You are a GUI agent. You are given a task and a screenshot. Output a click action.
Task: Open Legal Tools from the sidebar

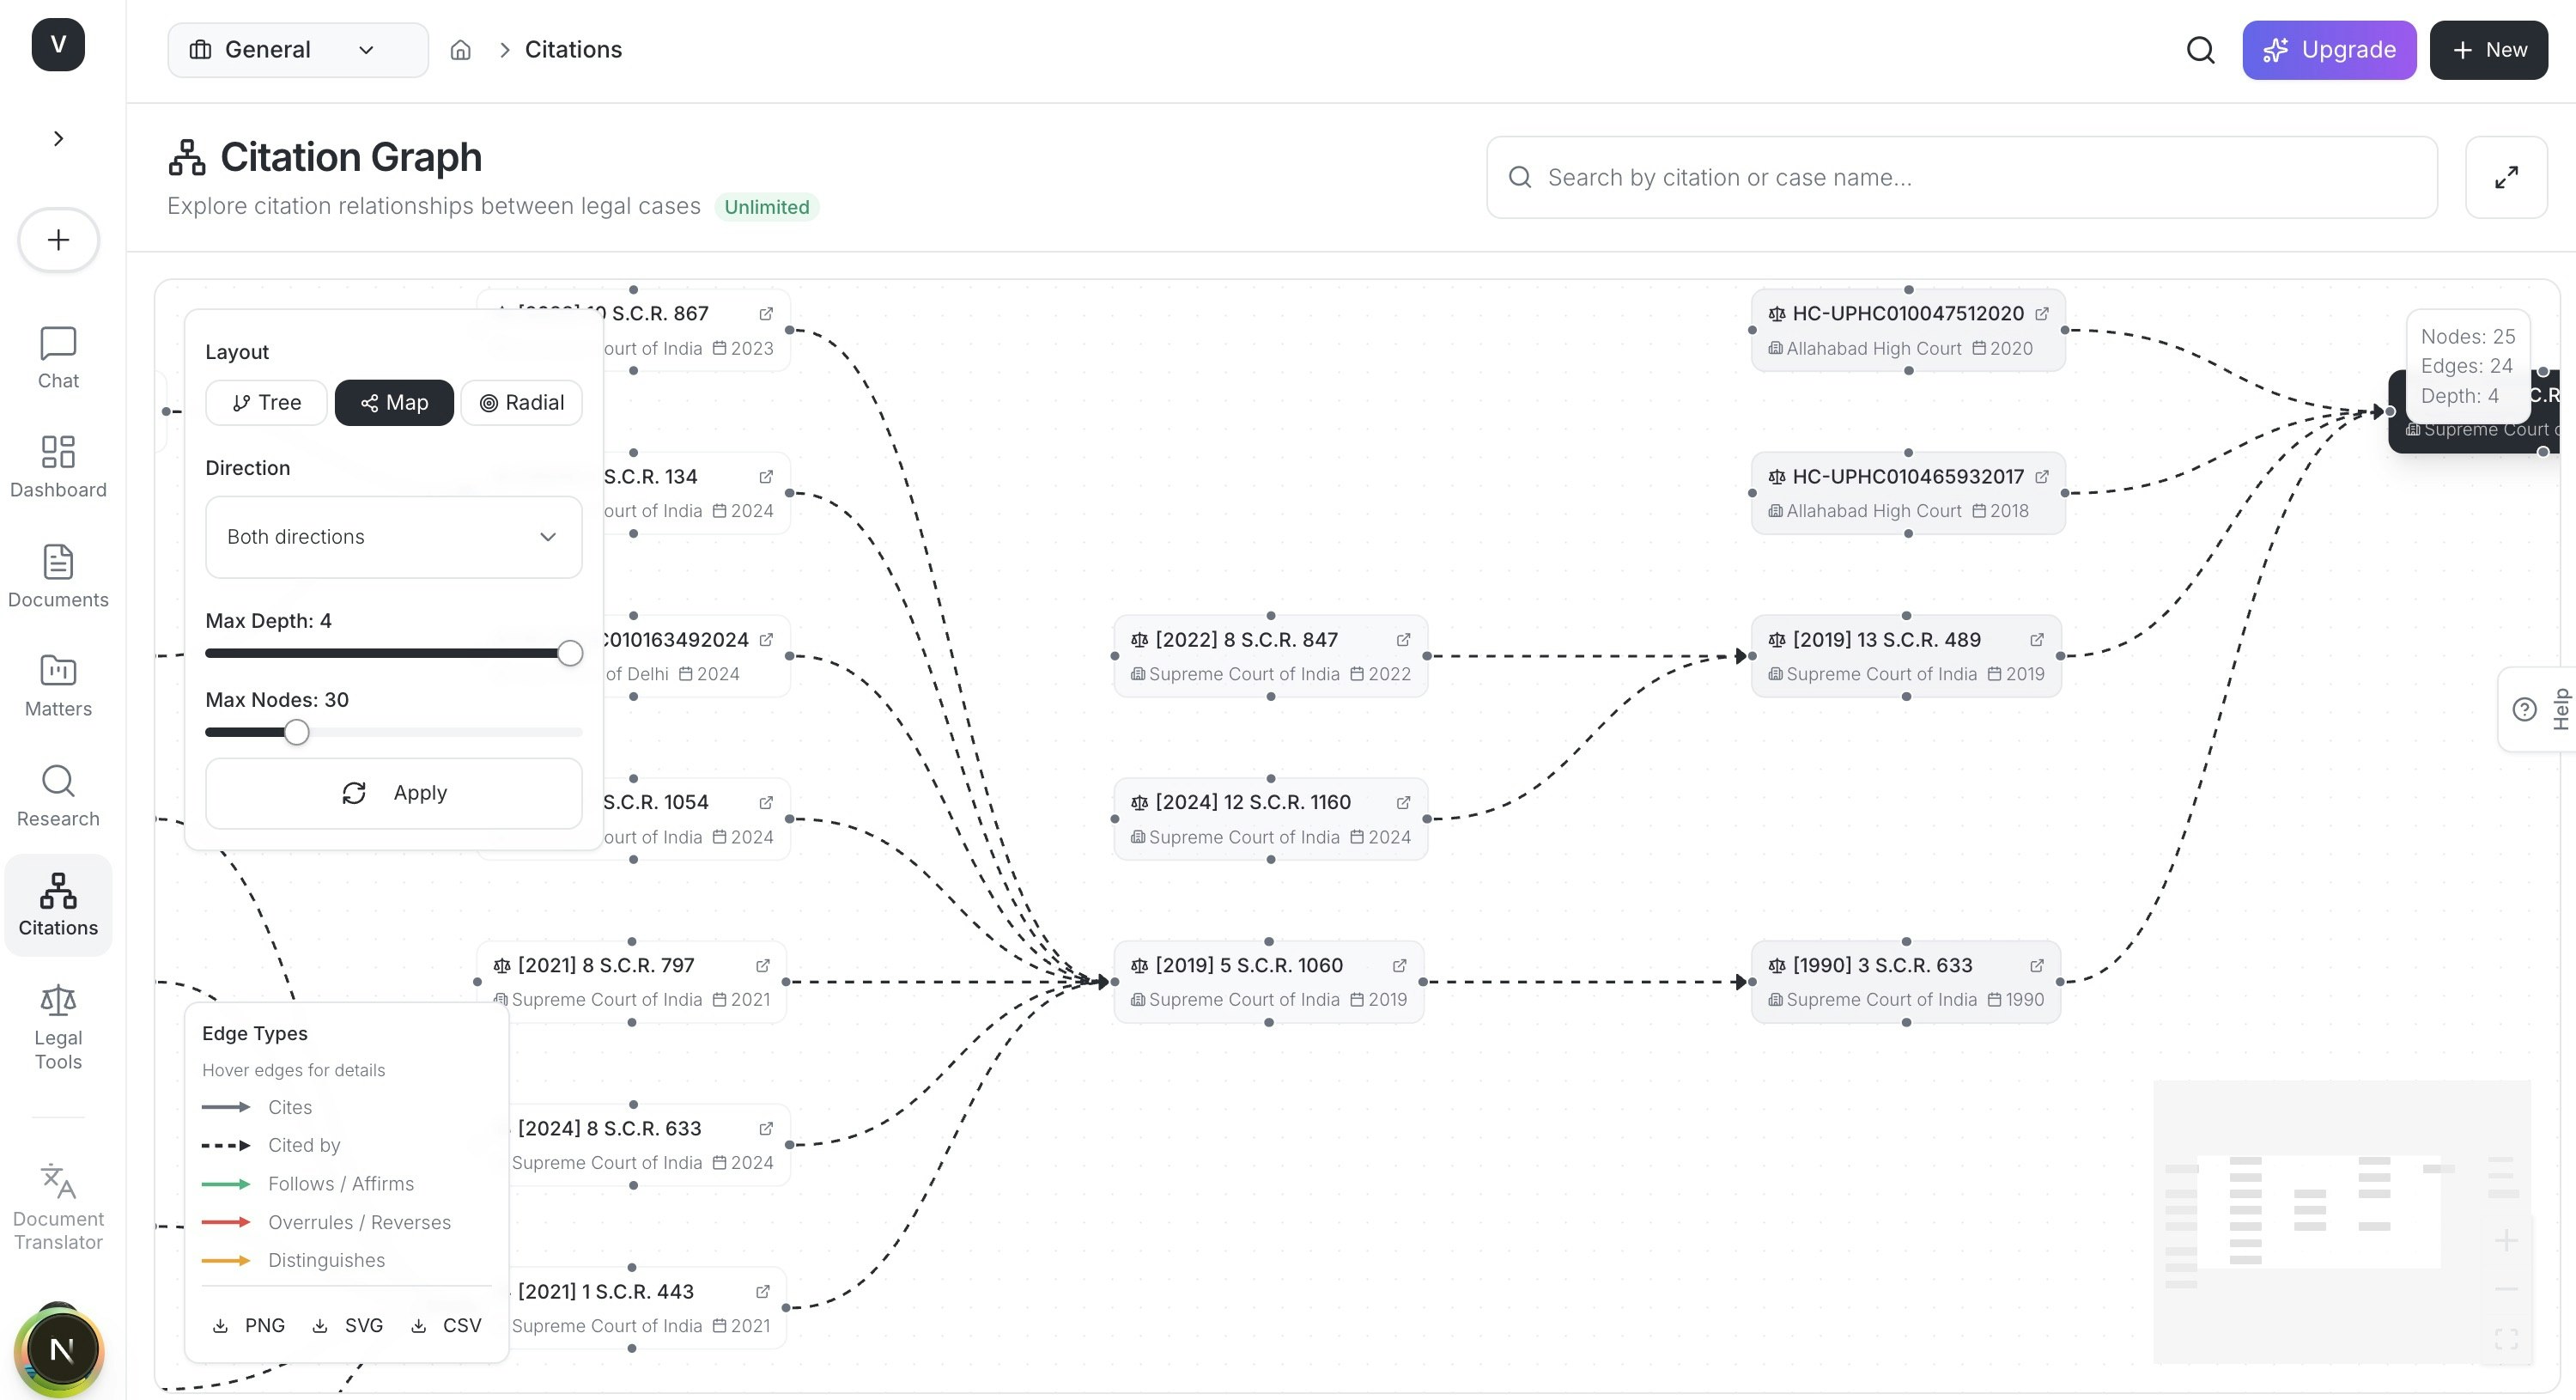point(57,1027)
